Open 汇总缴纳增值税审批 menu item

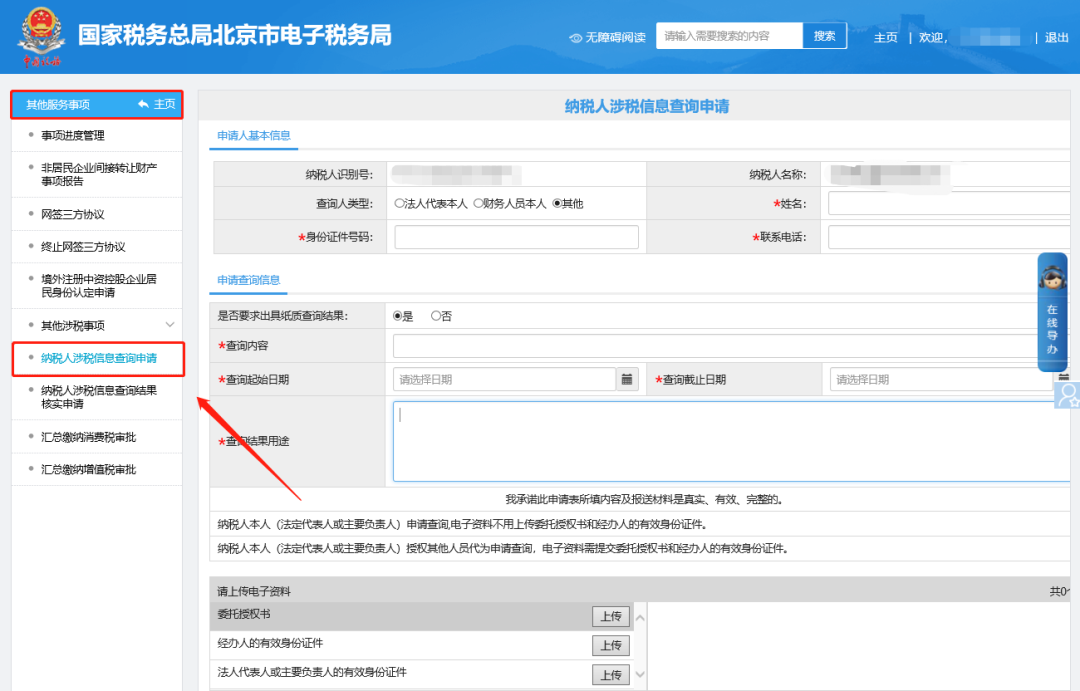(x=89, y=470)
